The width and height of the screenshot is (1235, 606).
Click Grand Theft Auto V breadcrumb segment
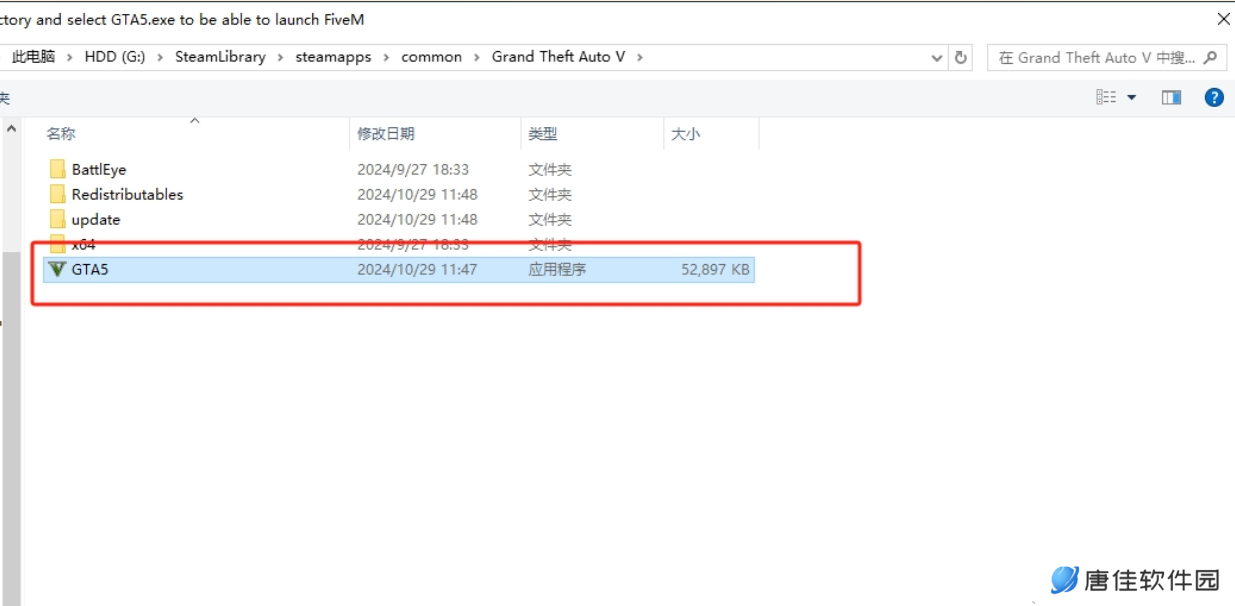(x=558, y=57)
